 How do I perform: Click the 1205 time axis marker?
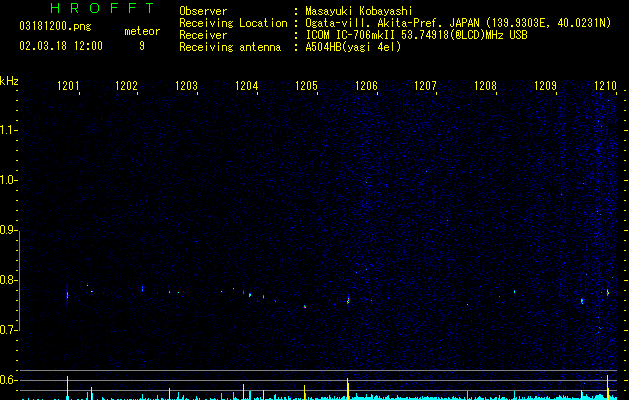(x=306, y=86)
